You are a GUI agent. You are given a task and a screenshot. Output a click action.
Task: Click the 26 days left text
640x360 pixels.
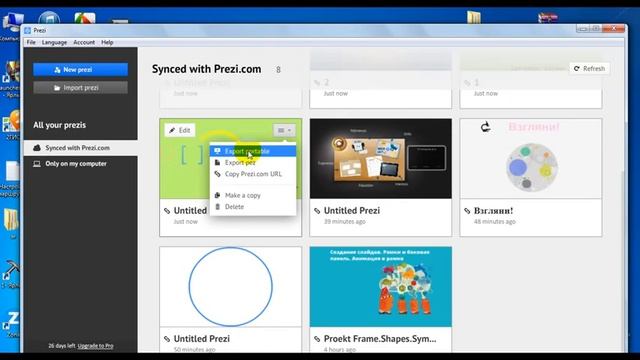62,346
